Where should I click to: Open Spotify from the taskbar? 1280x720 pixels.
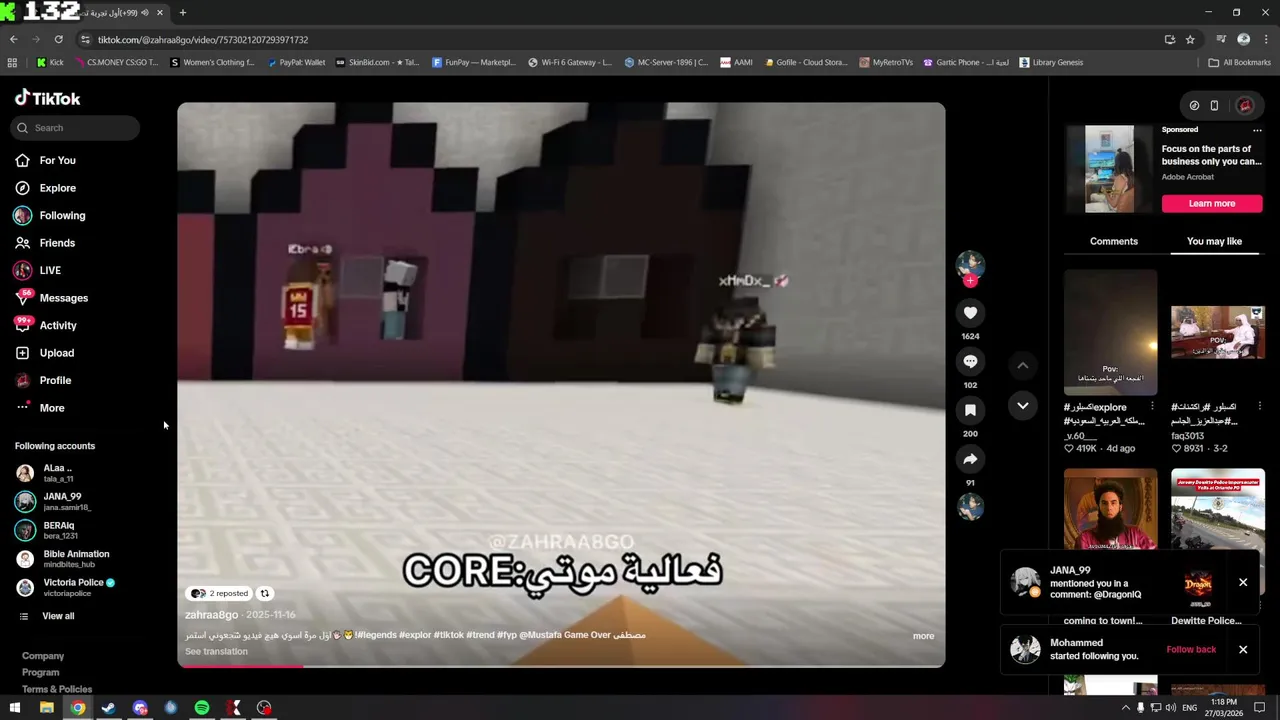202,708
